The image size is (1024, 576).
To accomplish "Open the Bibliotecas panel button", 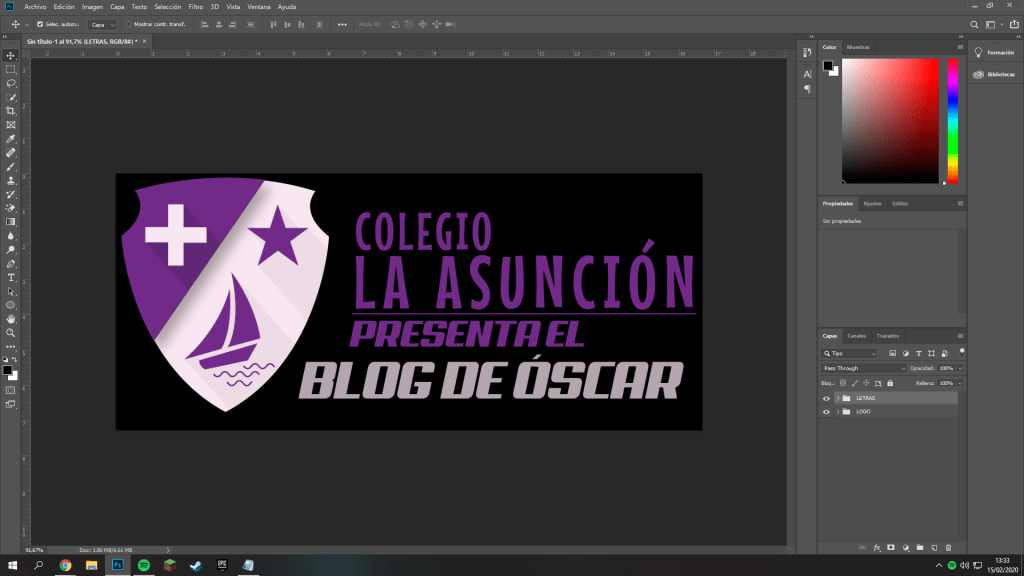I will (x=994, y=73).
